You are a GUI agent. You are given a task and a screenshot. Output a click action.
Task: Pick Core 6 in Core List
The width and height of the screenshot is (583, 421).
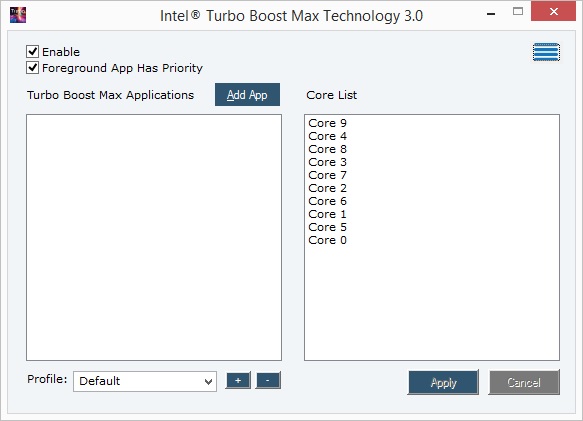[x=328, y=201]
